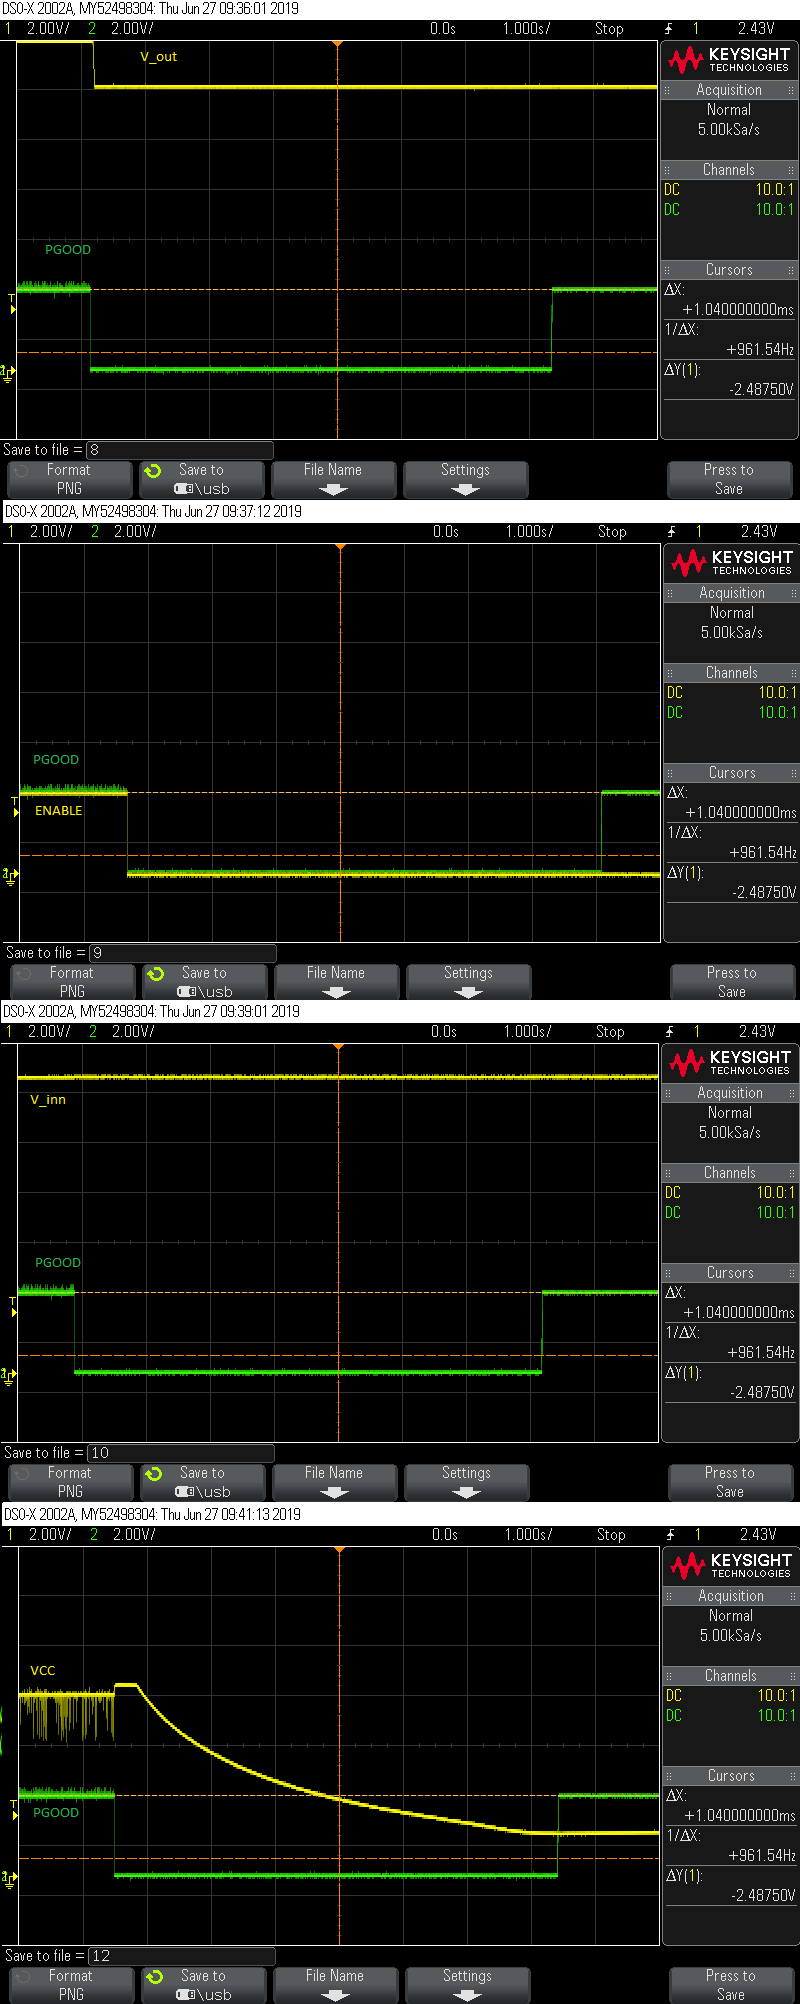The height and width of the screenshot is (2004, 800).
Task: Click the refresh icon on Save to, file 12 capture
Action: (x=155, y=1976)
